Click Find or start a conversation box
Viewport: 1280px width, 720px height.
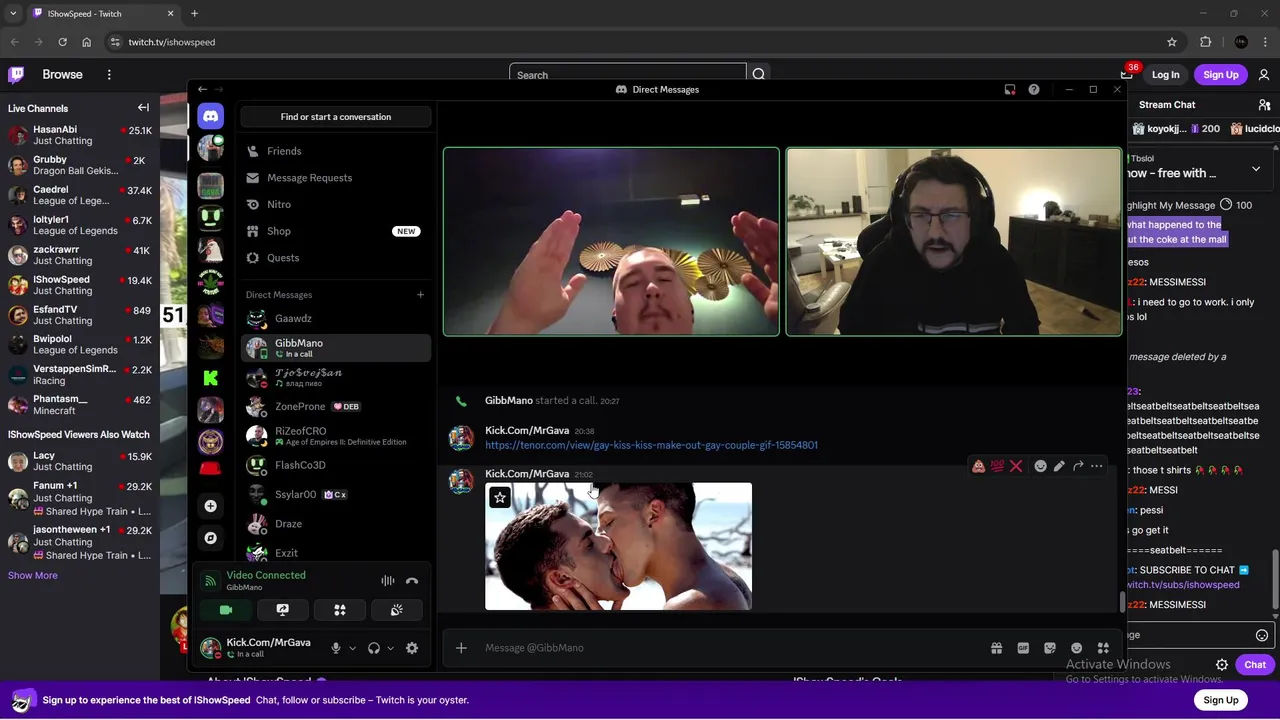pos(336,117)
